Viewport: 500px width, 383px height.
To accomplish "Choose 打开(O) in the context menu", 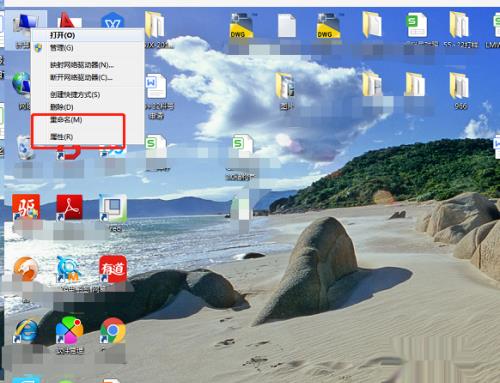I will 62,35.
